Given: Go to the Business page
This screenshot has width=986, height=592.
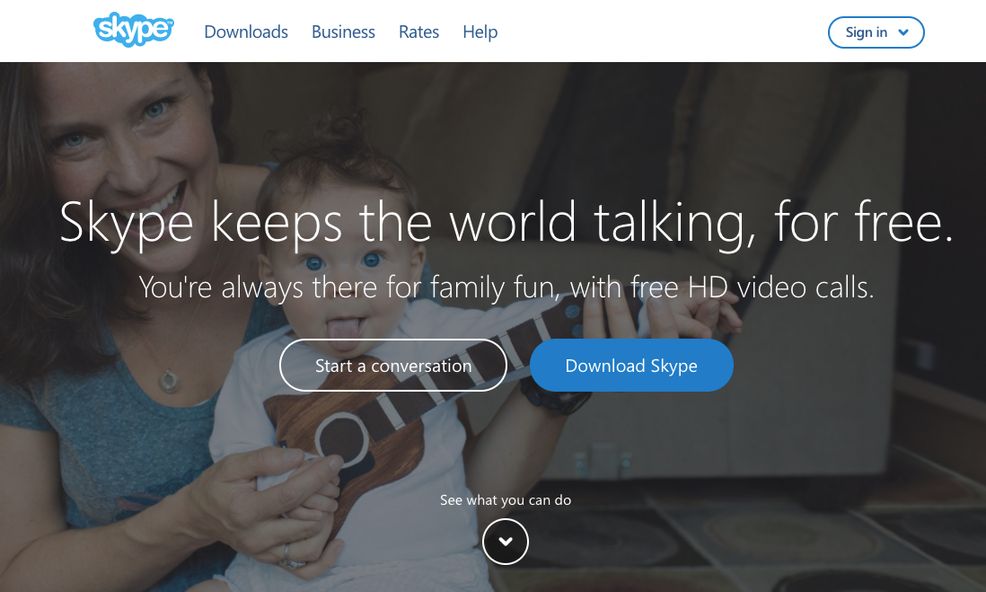Looking at the screenshot, I should pos(343,32).
